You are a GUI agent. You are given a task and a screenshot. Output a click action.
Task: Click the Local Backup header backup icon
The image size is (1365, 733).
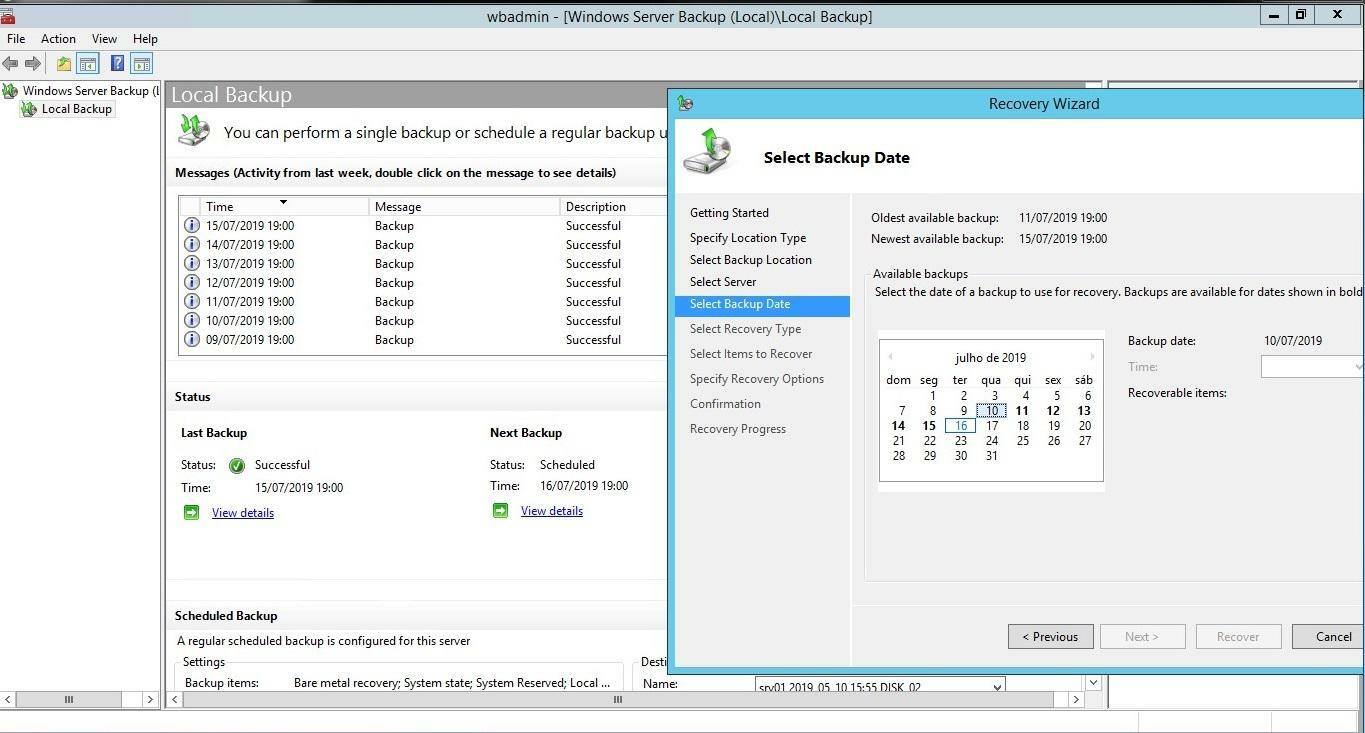click(194, 131)
